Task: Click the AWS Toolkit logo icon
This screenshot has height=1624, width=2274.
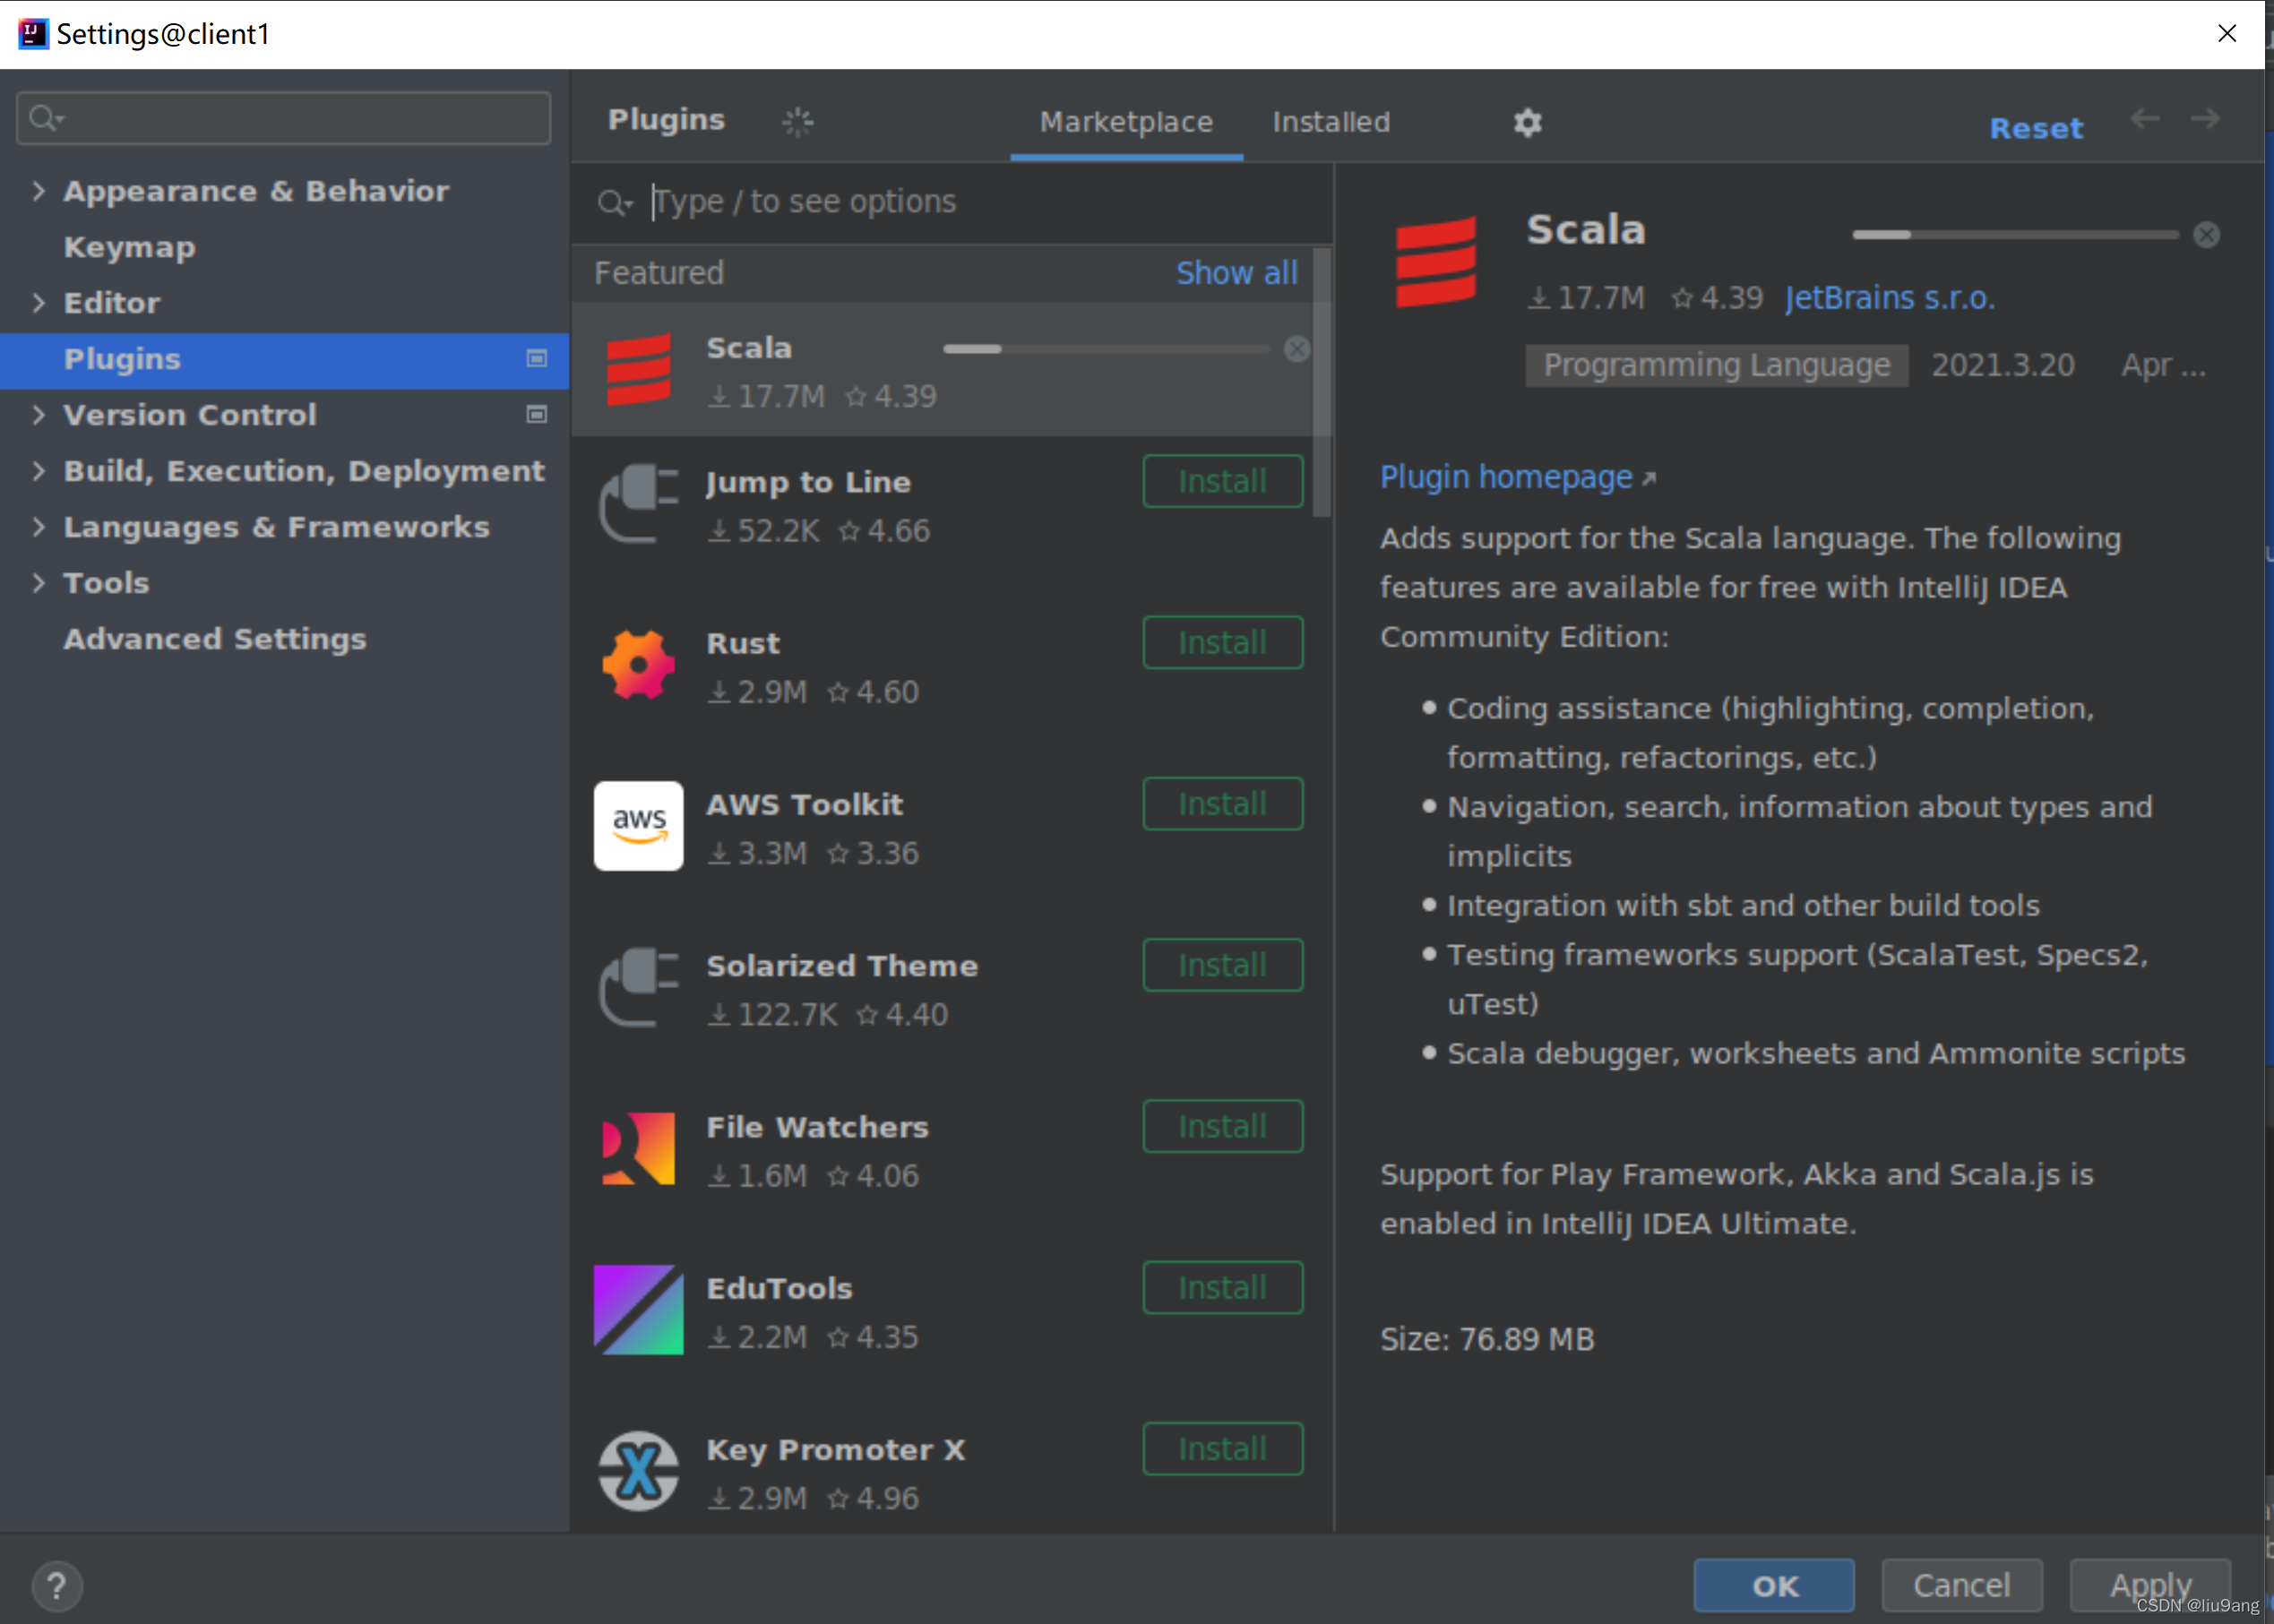Action: coord(638,826)
